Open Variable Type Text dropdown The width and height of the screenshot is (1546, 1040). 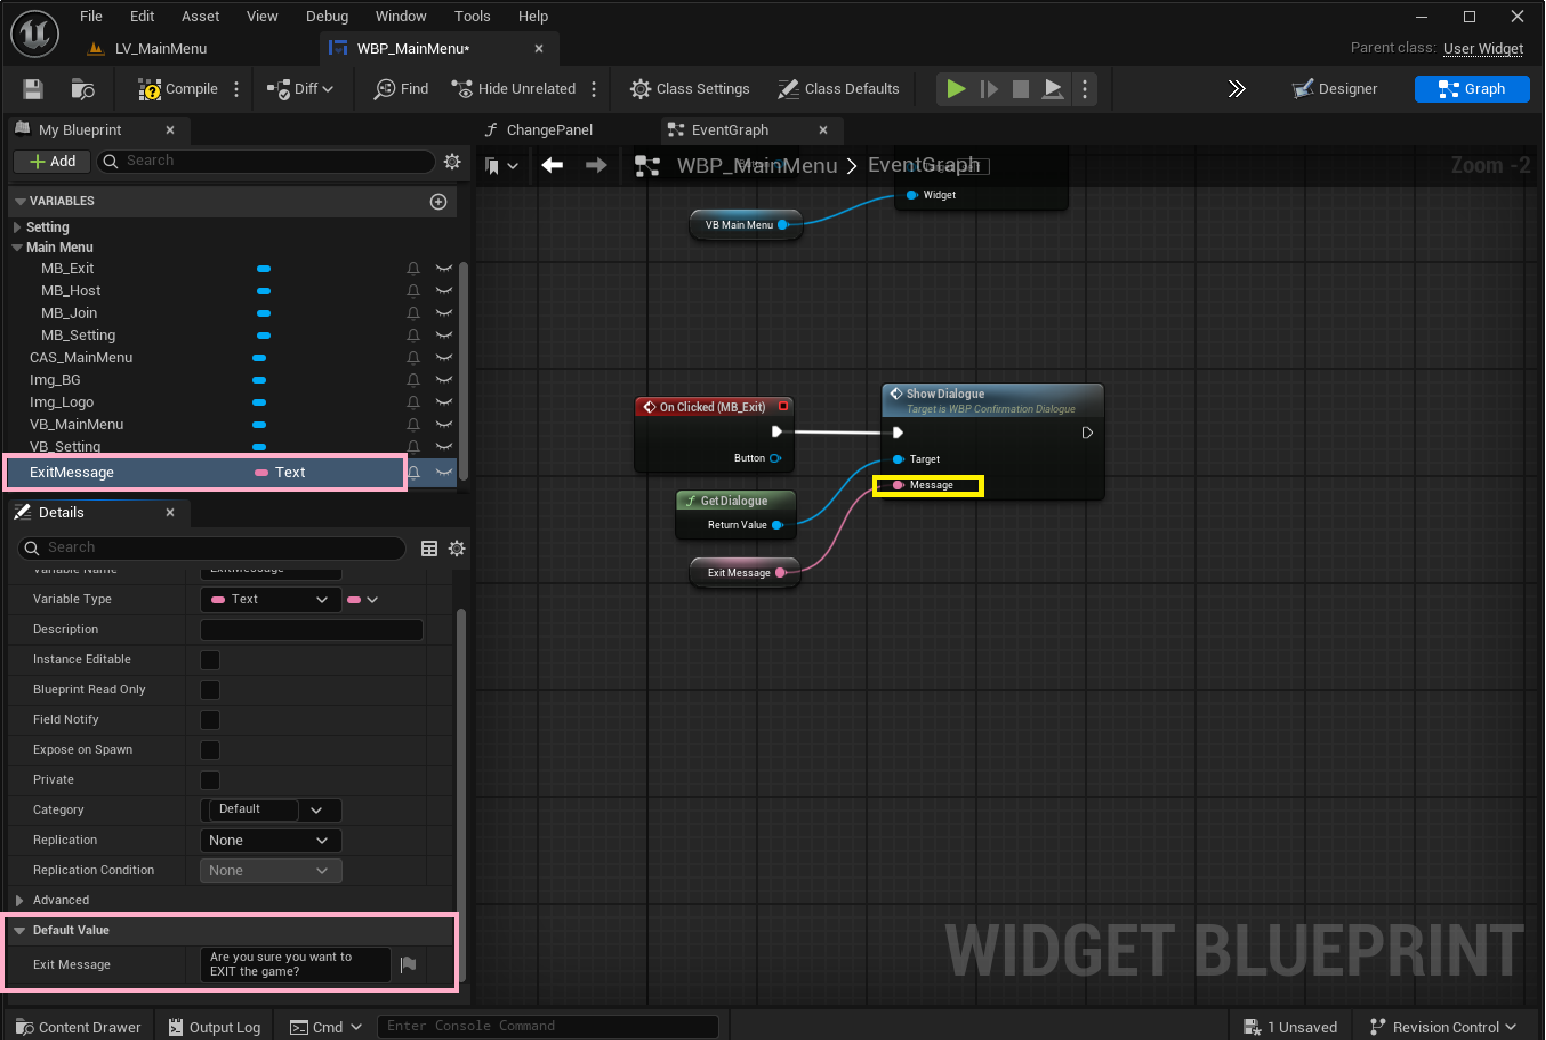pyautogui.click(x=271, y=599)
